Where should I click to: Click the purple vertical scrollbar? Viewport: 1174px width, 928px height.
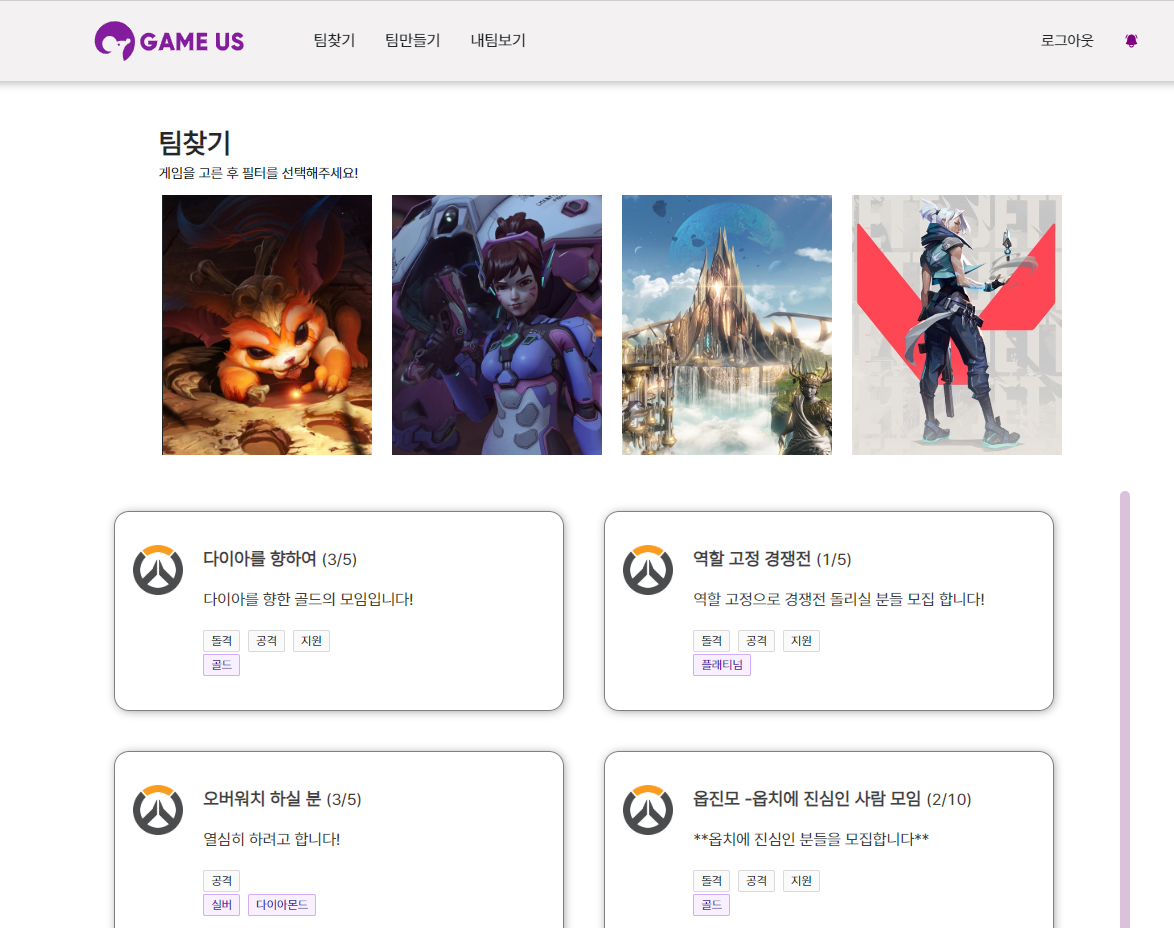(x=1125, y=709)
